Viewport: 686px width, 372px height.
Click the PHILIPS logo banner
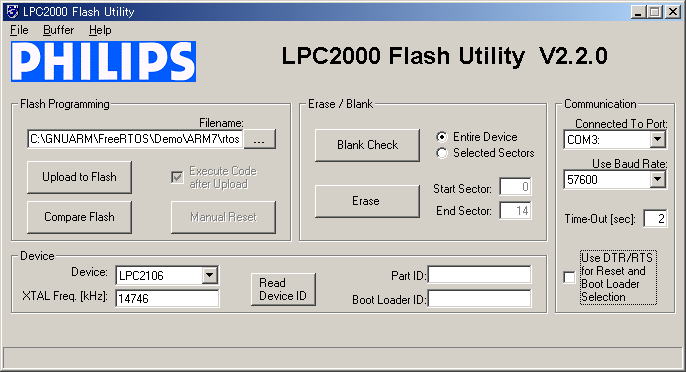point(103,61)
